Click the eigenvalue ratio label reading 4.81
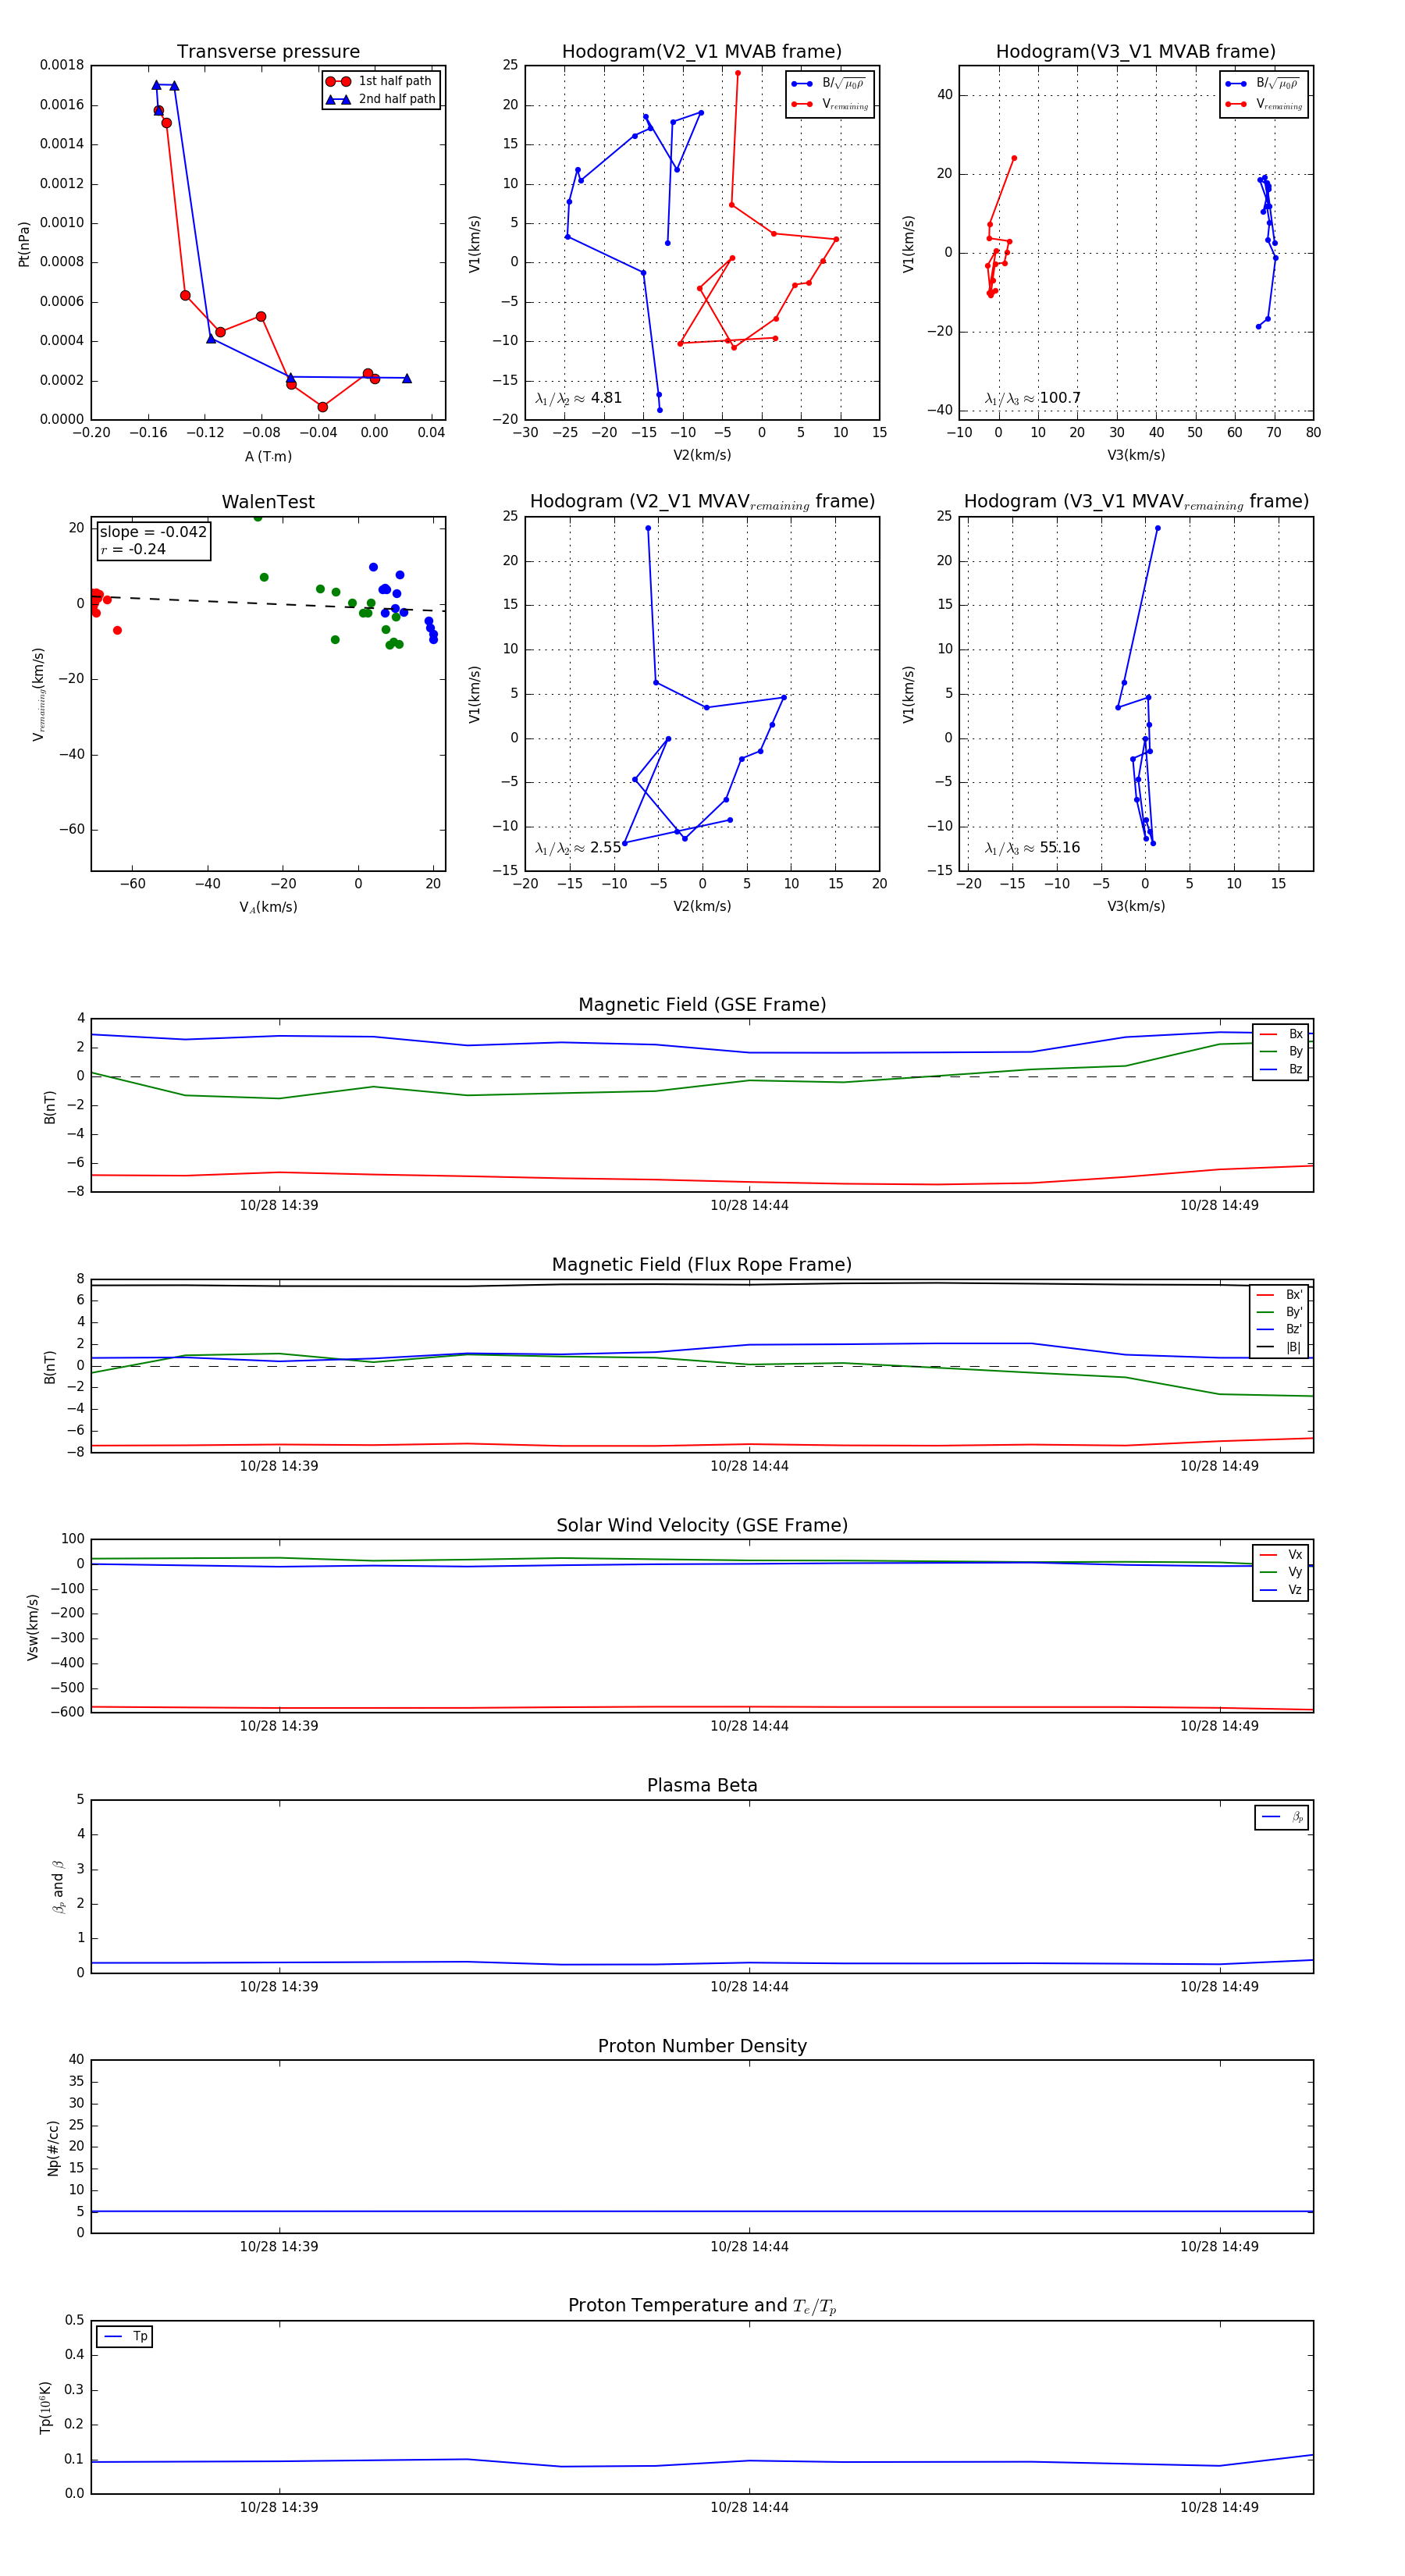This screenshot has height=2576, width=1405. (578, 398)
